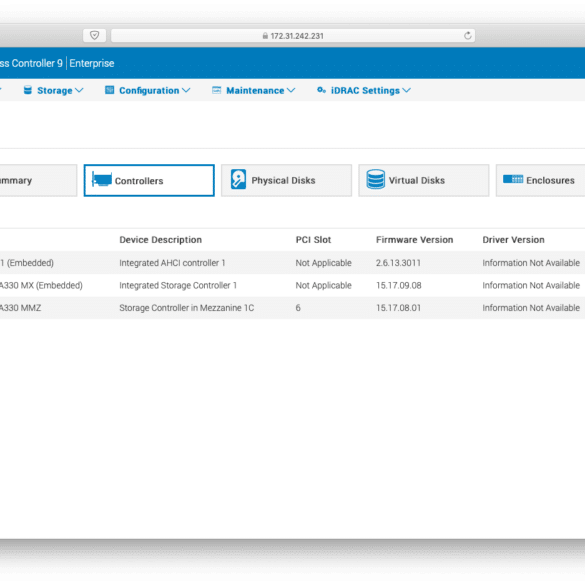Switch to the Physical Disks tab
The image size is (585, 585).
pos(287,180)
